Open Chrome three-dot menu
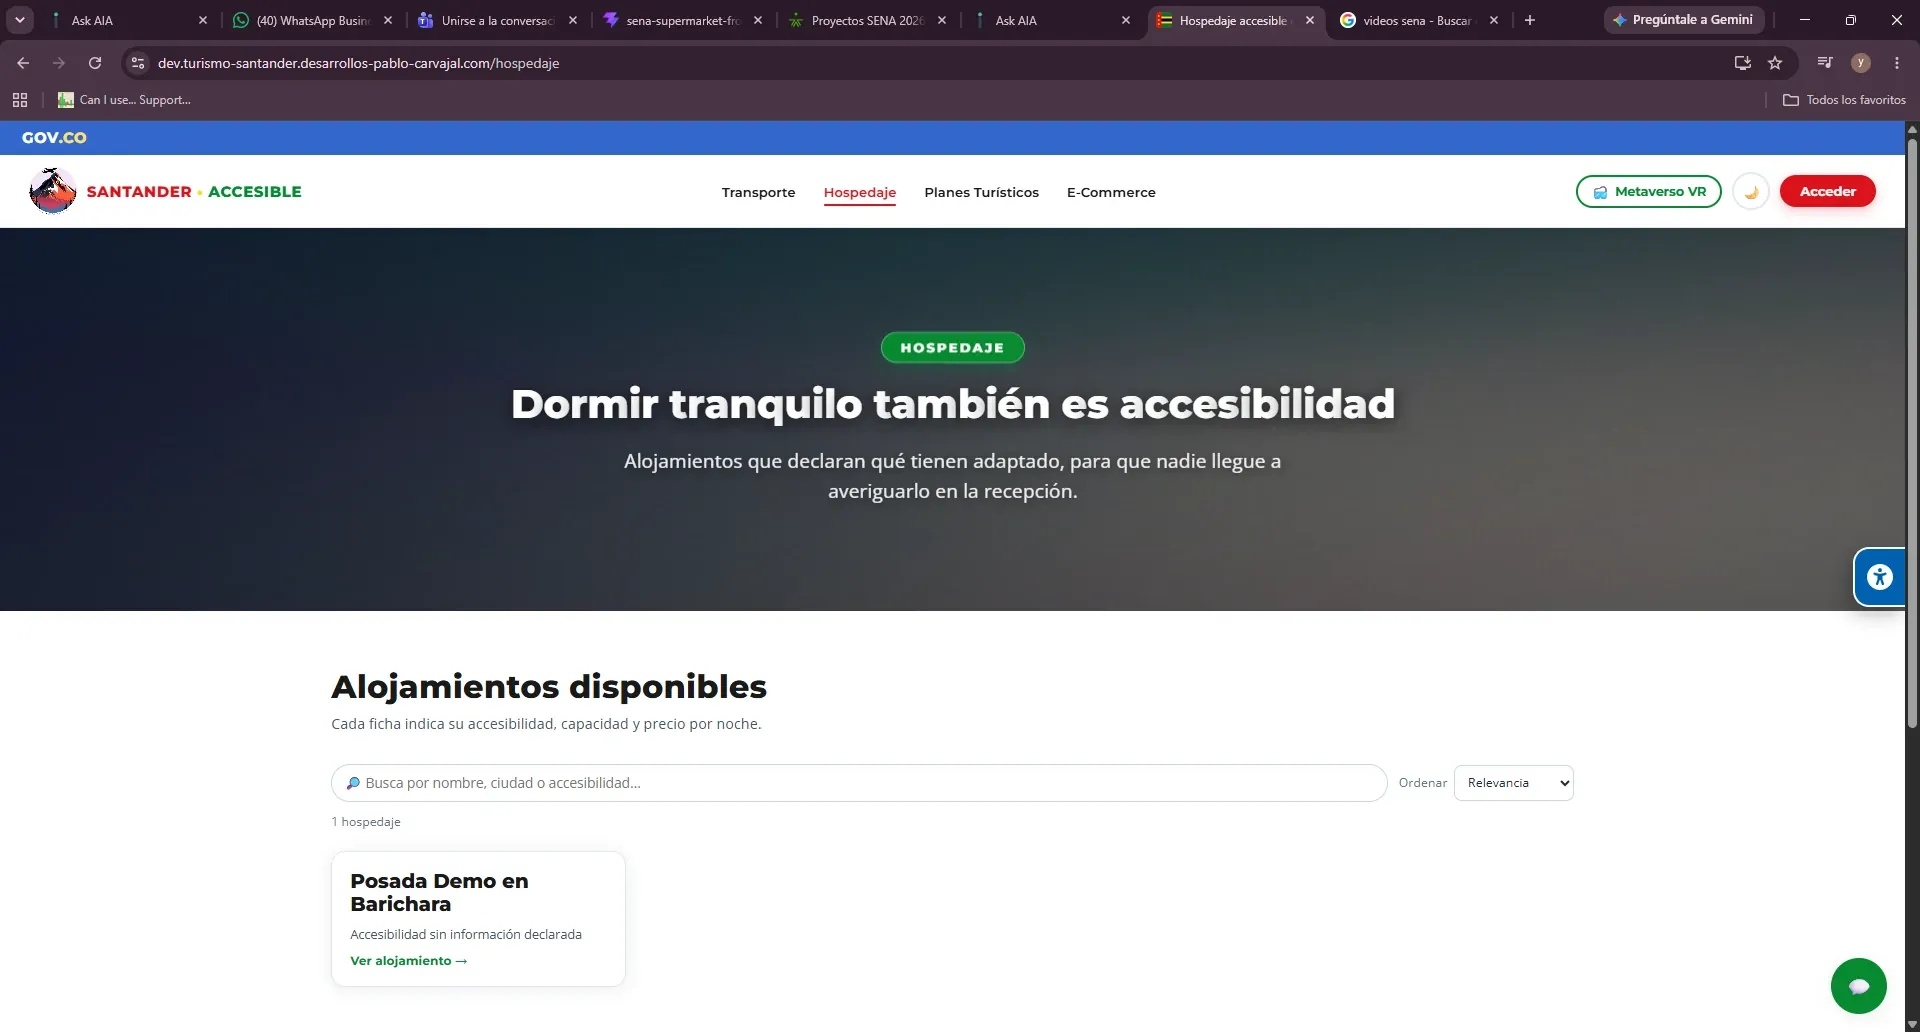This screenshot has height=1032, width=1920. [x=1897, y=63]
